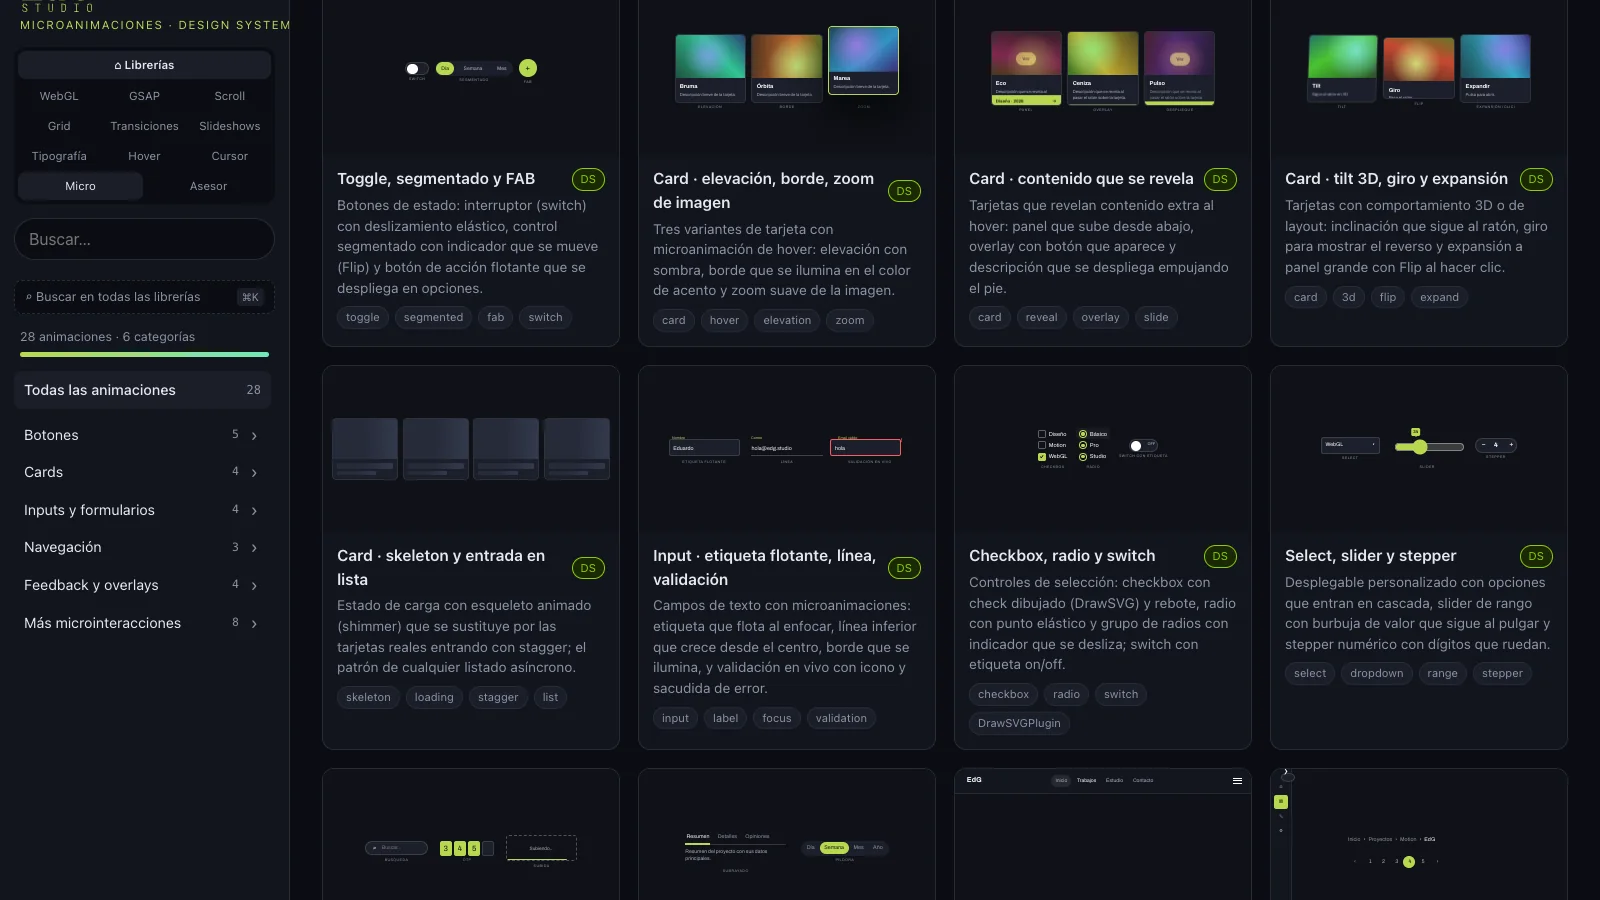Click the DS badge on Input etiqueta flotante card
Viewport: 1600px width, 900px height.
coord(904,568)
